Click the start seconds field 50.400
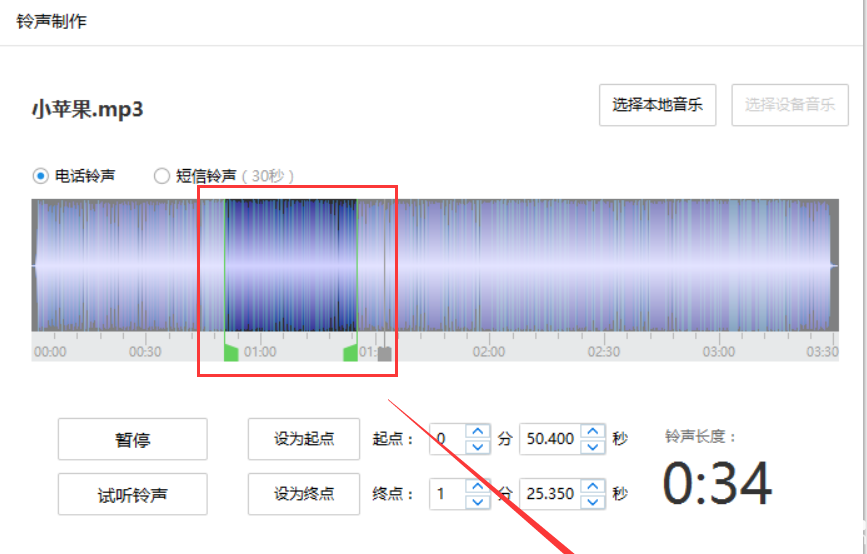This screenshot has width=867, height=554. 550,439
